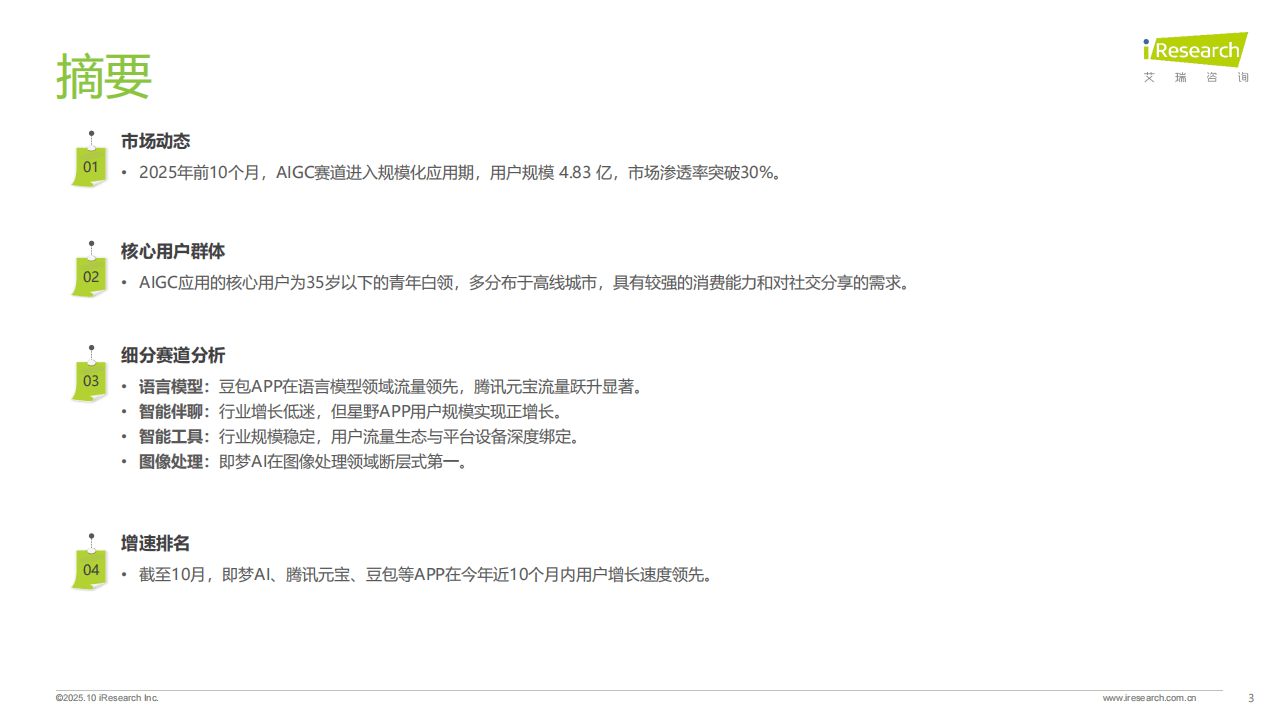Click the 即梦AI、腾讯元宝 growth ranking sentence
Screen dimensions: 1280x720
coord(427,575)
